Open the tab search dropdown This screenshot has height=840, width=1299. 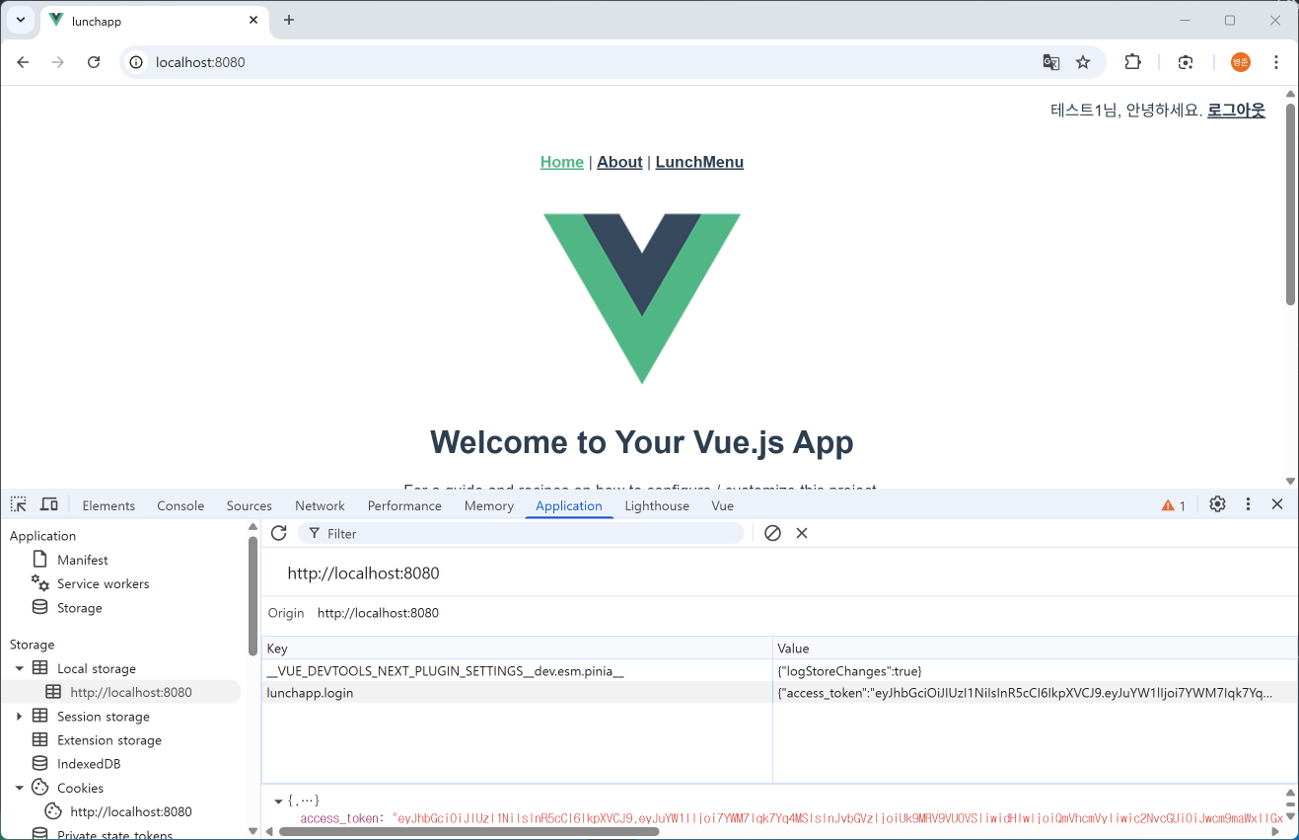[x=20, y=20]
